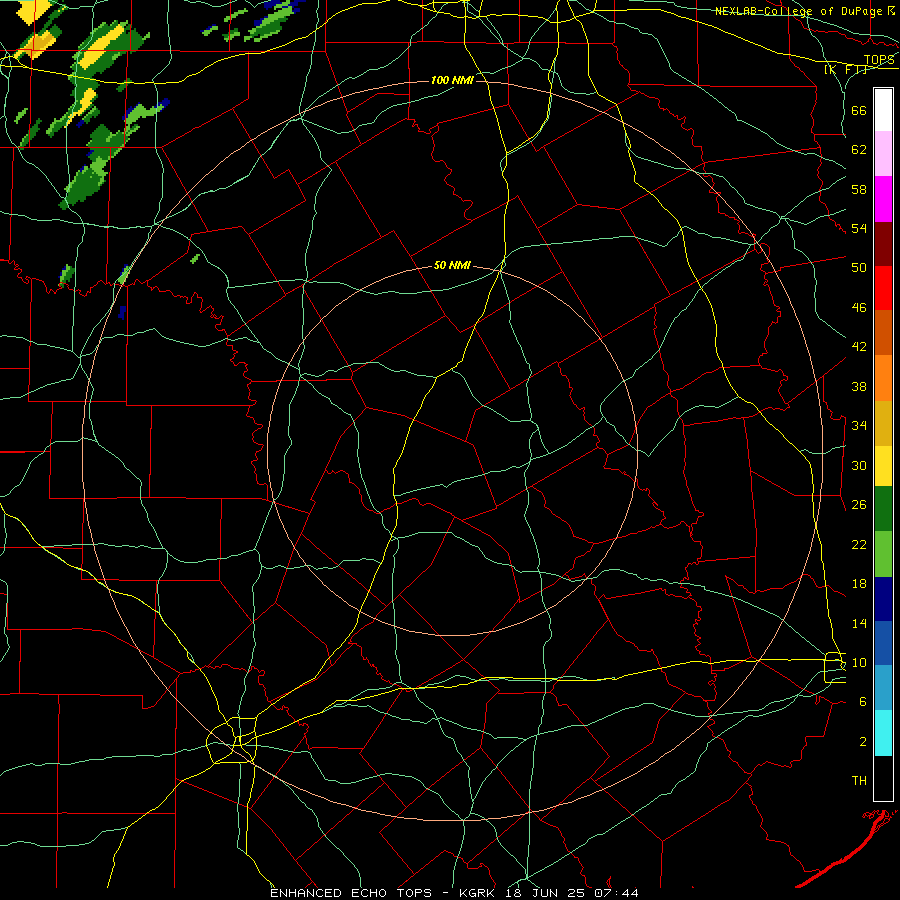Image resolution: width=900 pixels, height=900 pixels.
Task: Click the 38 legend value
Action: (x=859, y=386)
